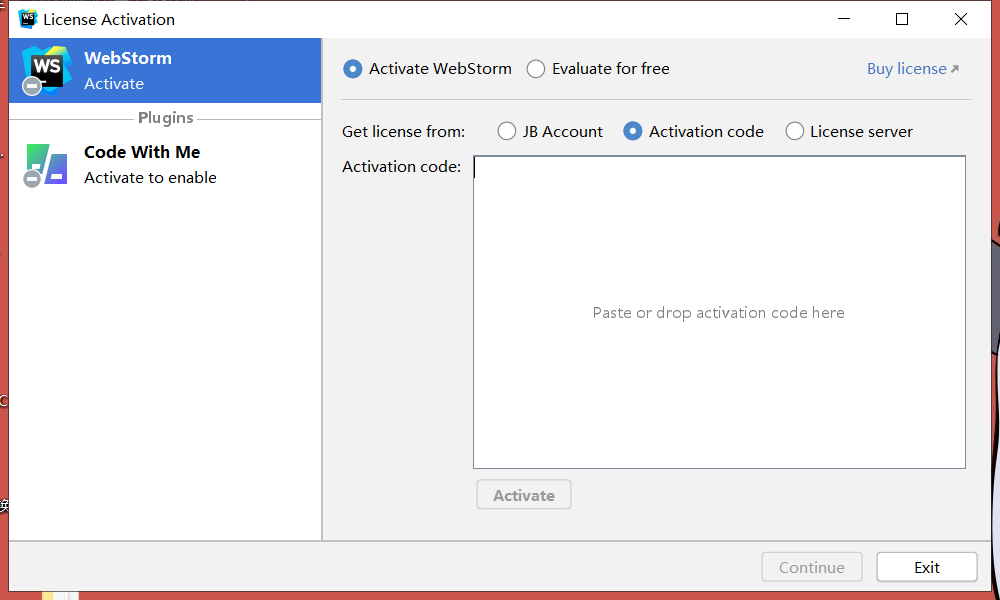Click the 'Activation code:' field label

coord(402,166)
